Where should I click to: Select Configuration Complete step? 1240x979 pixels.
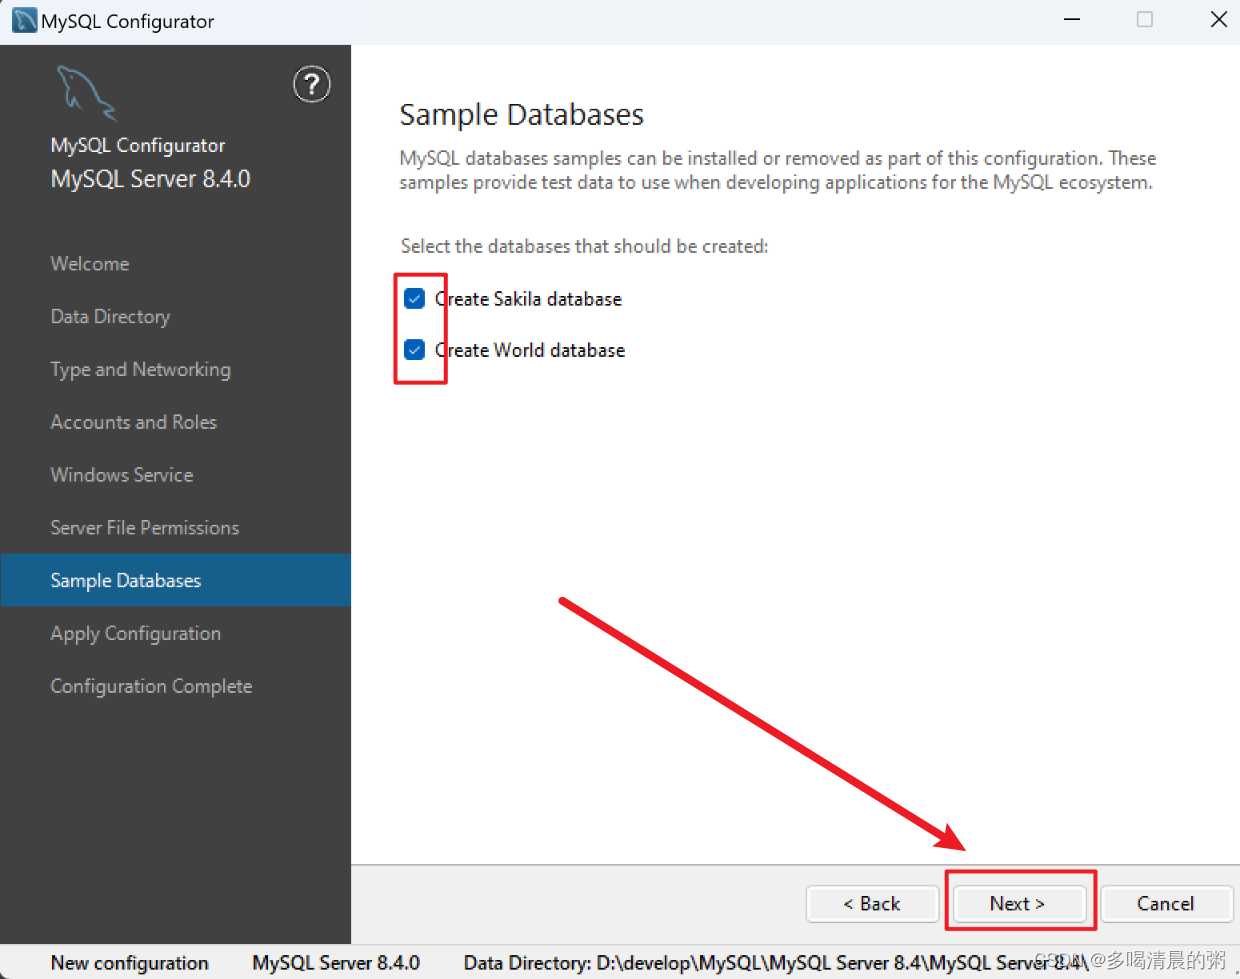[151, 687]
